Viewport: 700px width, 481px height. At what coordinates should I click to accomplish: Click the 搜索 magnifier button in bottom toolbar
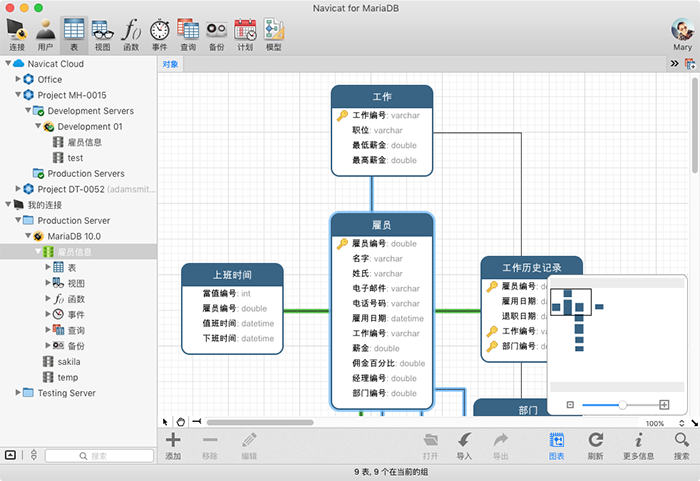tap(681, 446)
